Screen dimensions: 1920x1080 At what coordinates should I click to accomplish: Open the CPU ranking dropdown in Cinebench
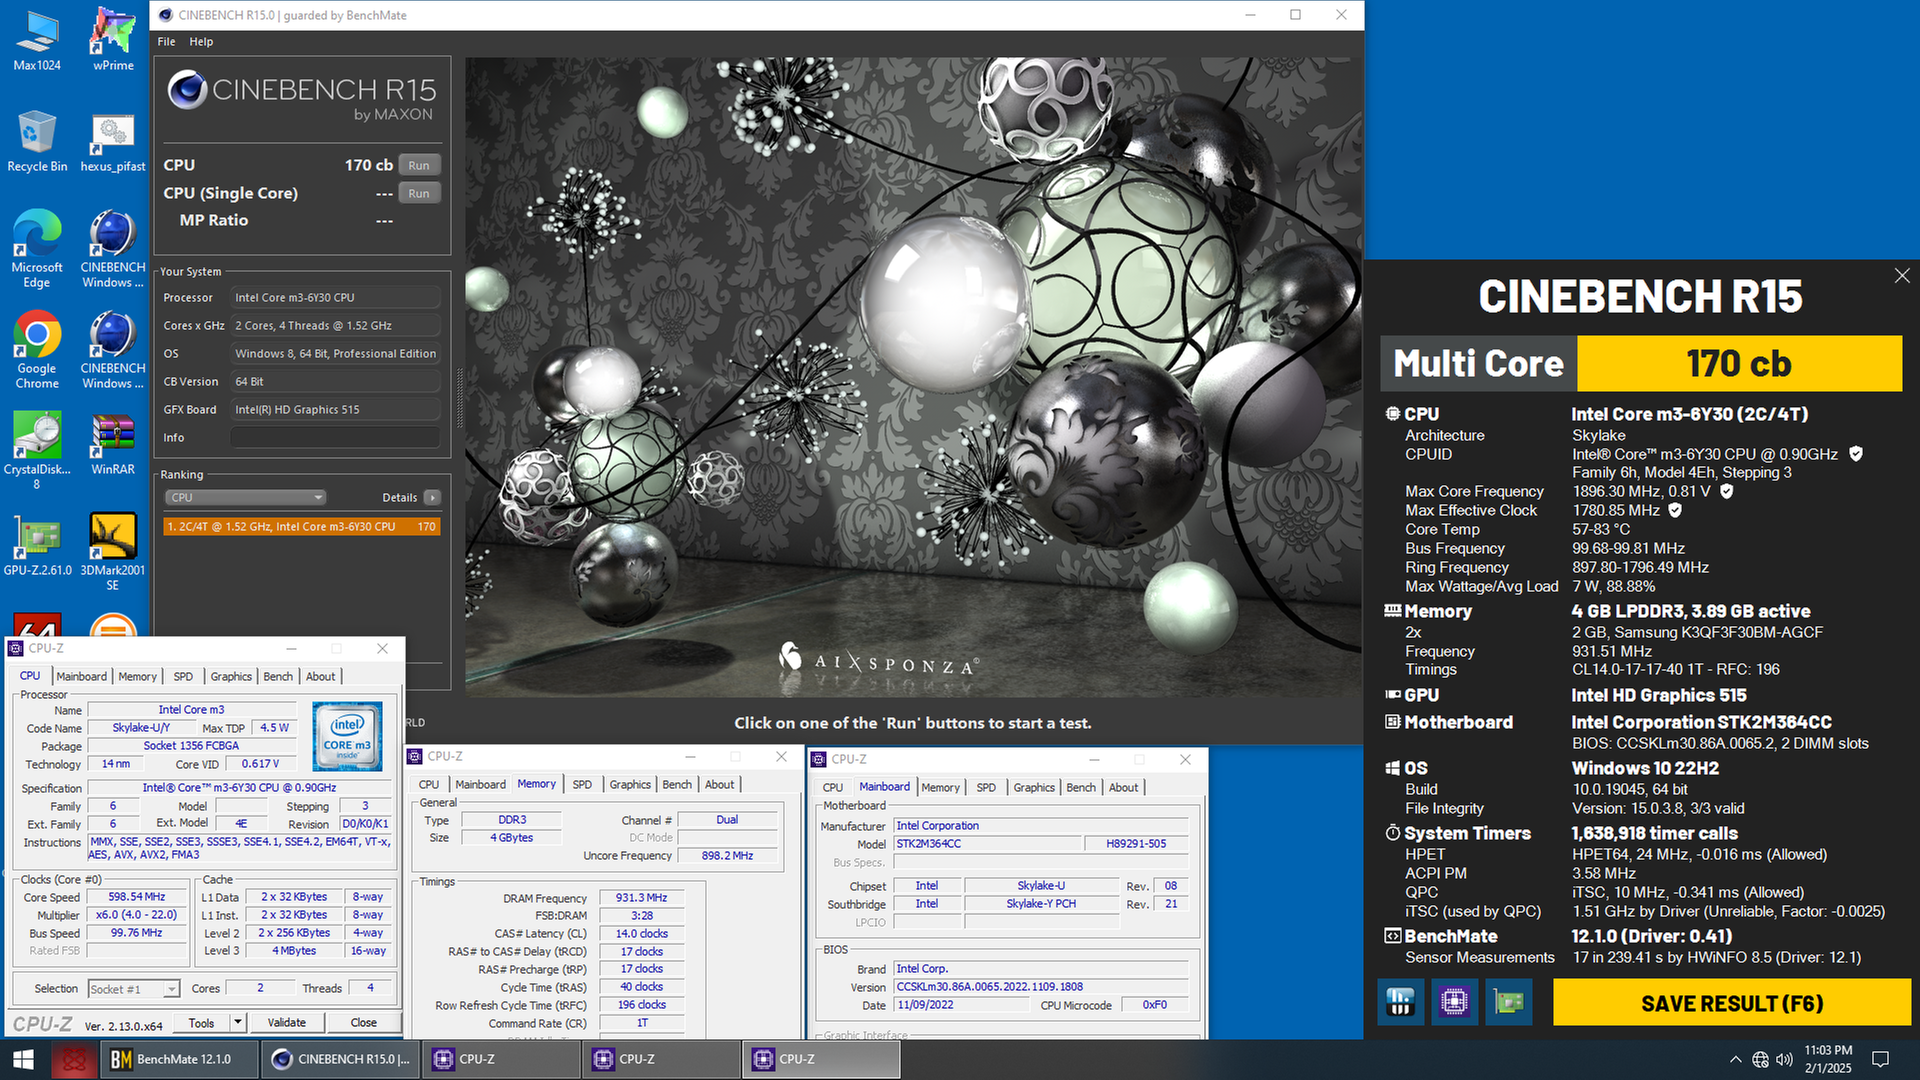pos(245,497)
